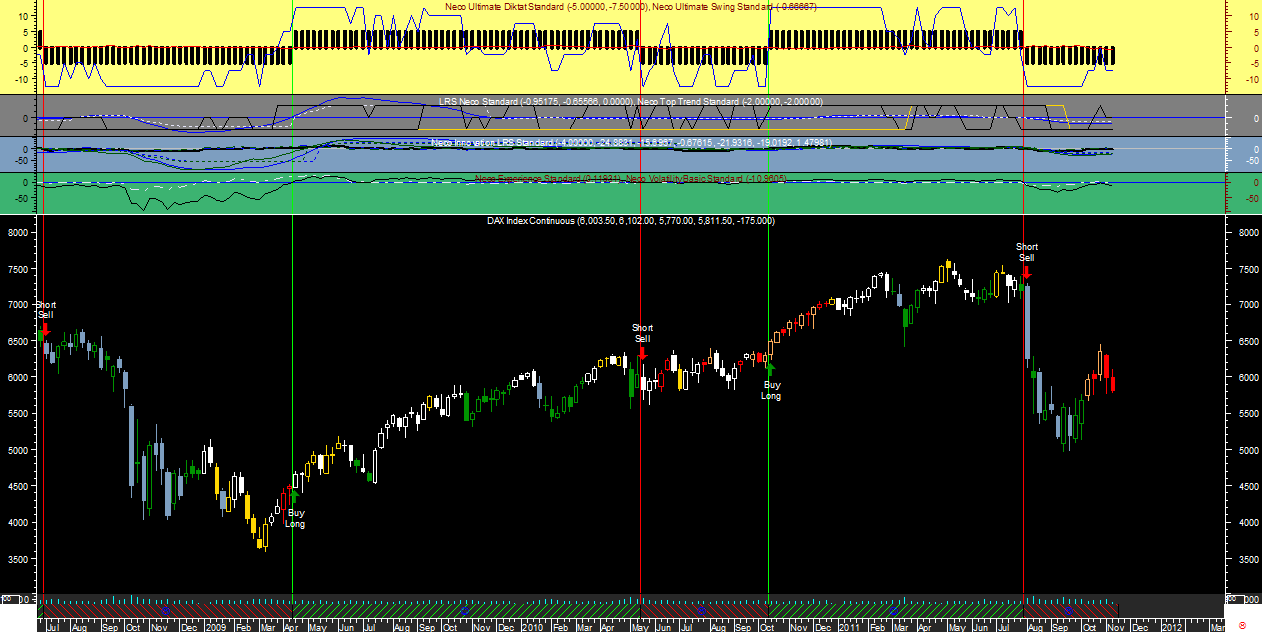Click the small red circle icon in the bottom corner

[x=1242, y=624]
